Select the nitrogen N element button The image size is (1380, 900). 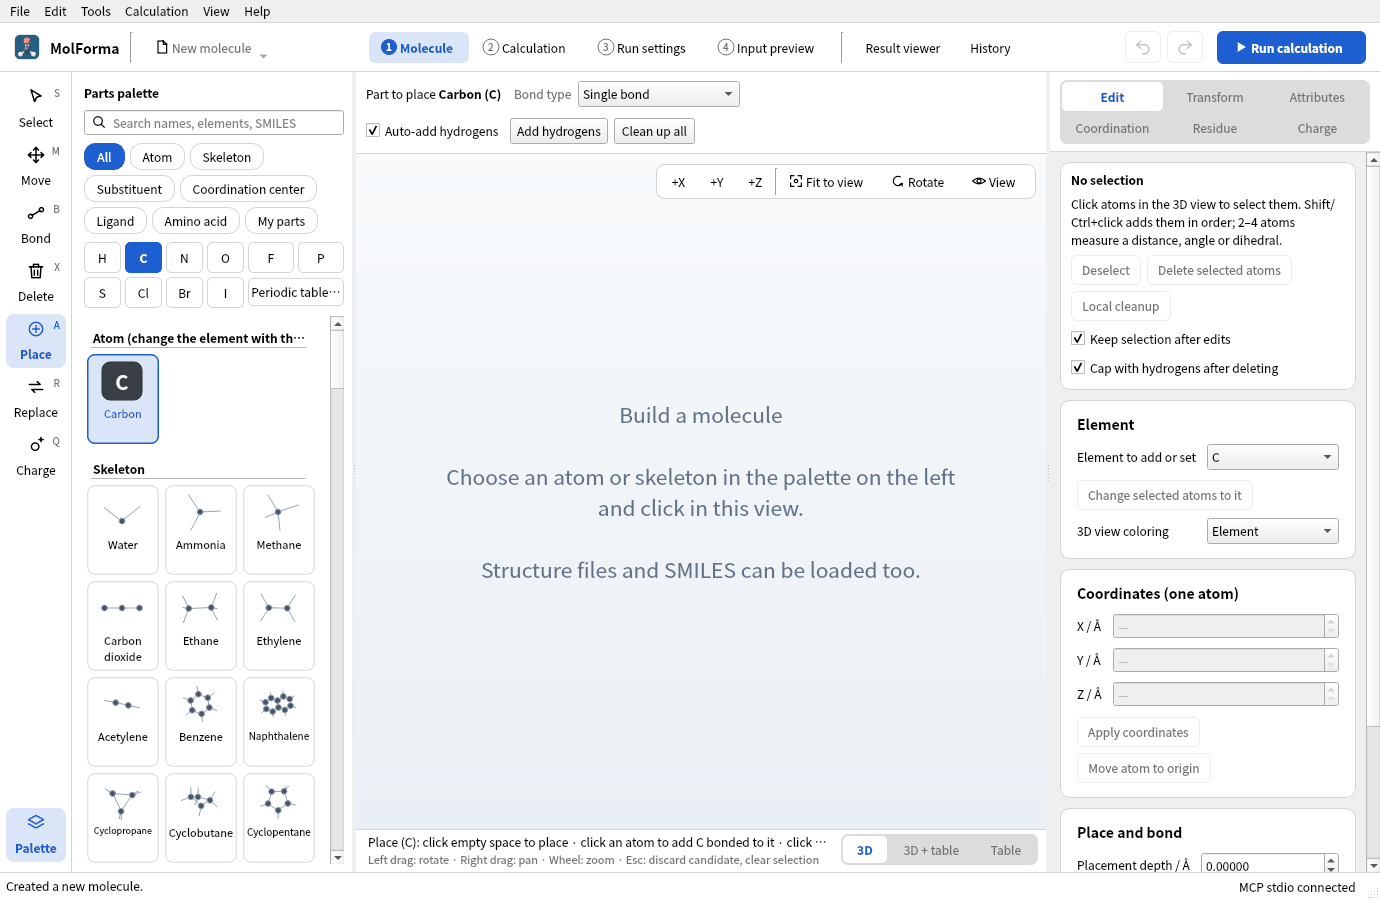point(184,258)
